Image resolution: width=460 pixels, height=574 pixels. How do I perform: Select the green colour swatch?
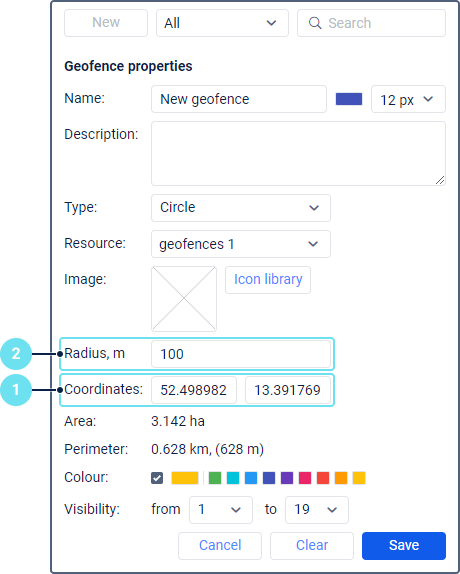(x=215, y=478)
